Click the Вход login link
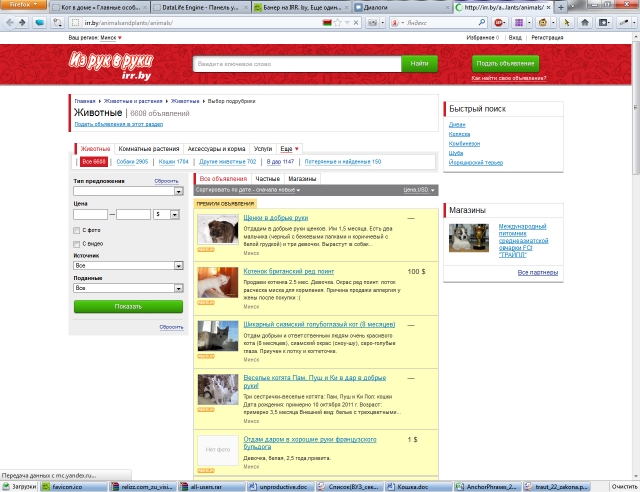 515,38
